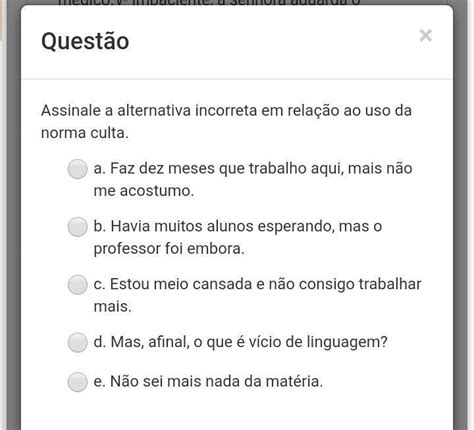Click the dark backdrop left of the dialog
Viewport: 474px width, 430px height.
[13, 217]
